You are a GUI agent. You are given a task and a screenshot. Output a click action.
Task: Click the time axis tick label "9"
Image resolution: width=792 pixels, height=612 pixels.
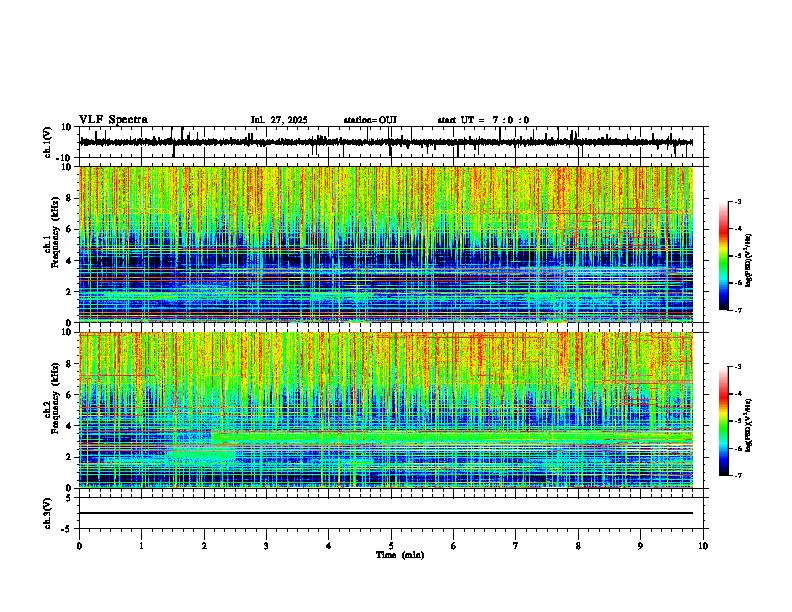(x=640, y=546)
